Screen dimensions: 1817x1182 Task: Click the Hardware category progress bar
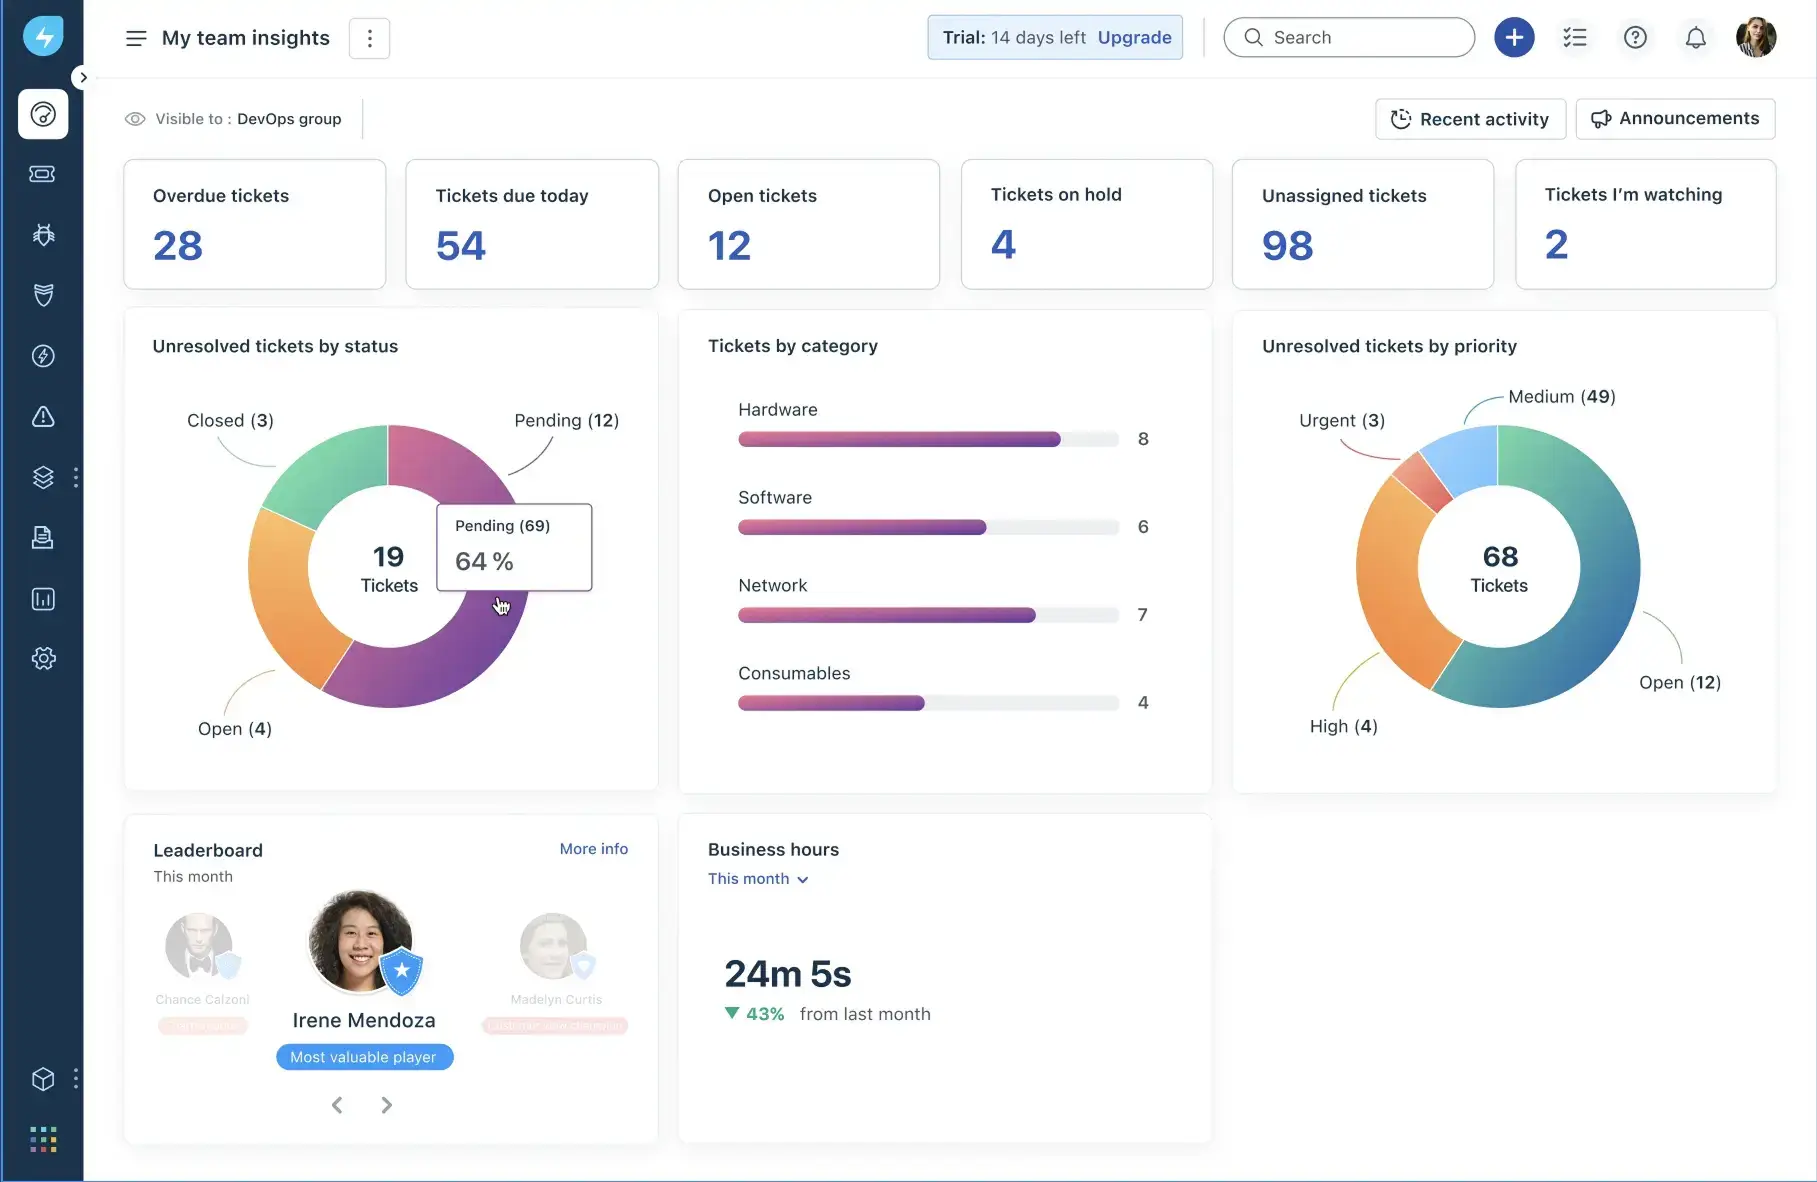tap(927, 439)
